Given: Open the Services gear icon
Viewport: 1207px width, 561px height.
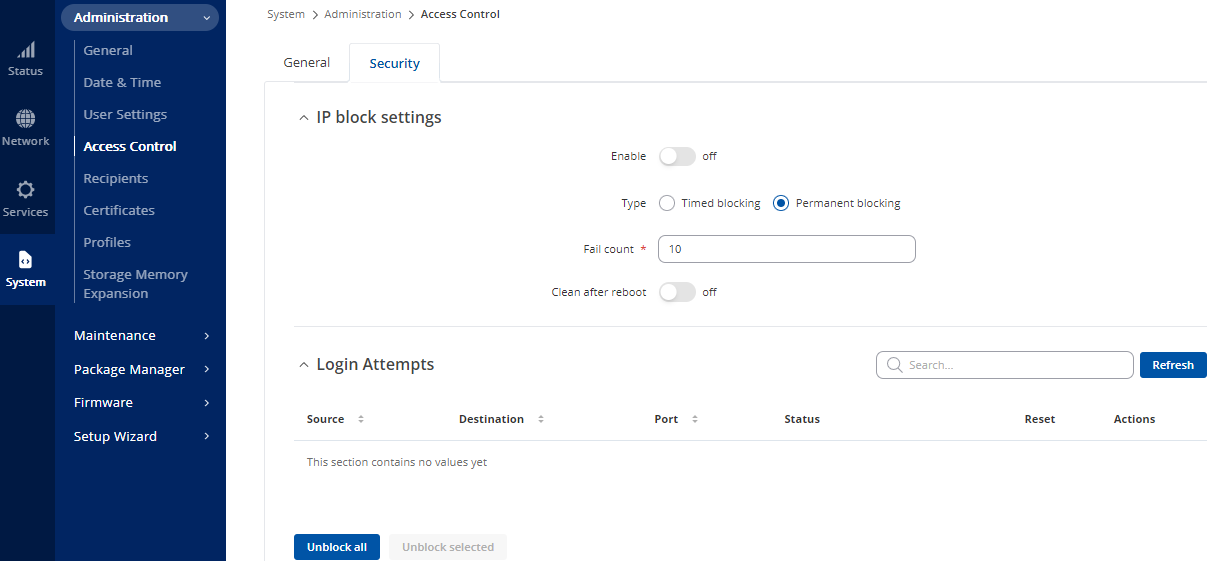Looking at the screenshot, I should (x=26, y=190).
